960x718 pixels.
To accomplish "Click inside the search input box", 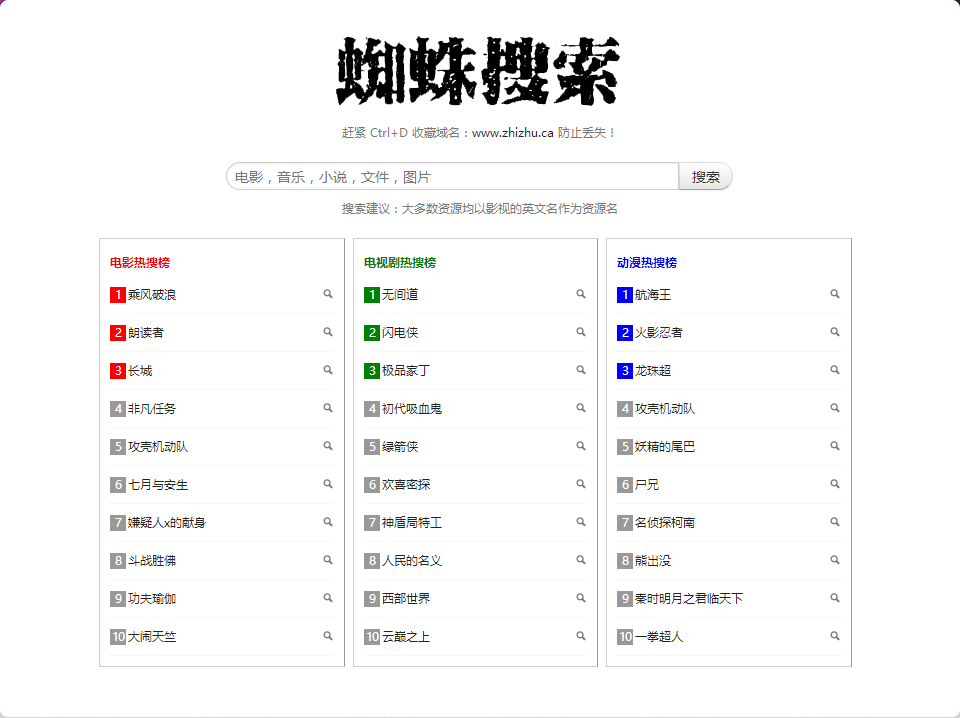I will pyautogui.click(x=450, y=175).
